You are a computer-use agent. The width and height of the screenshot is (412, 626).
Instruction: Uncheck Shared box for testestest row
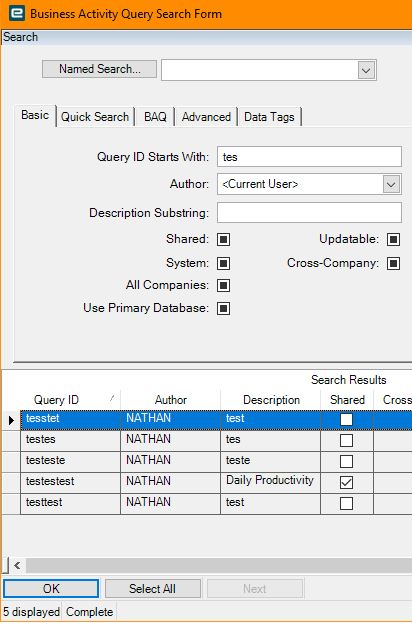tap(346, 482)
